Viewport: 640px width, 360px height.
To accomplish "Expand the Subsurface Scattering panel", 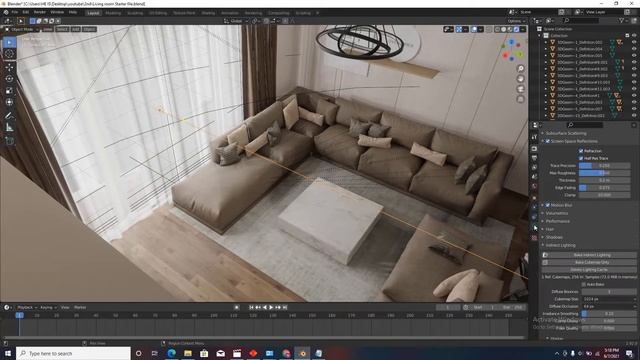I will [x=566, y=133].
